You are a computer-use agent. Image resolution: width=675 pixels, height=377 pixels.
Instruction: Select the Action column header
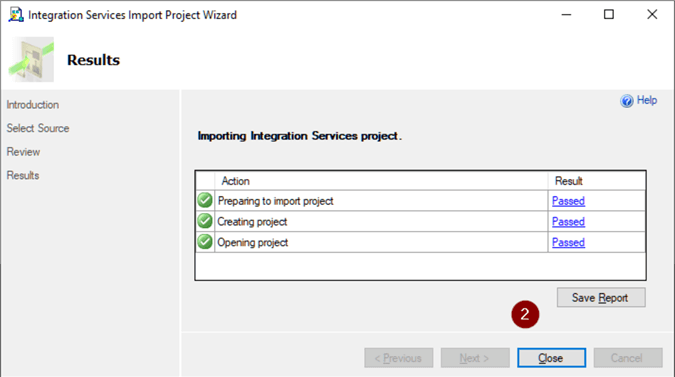tap(381, 181)
